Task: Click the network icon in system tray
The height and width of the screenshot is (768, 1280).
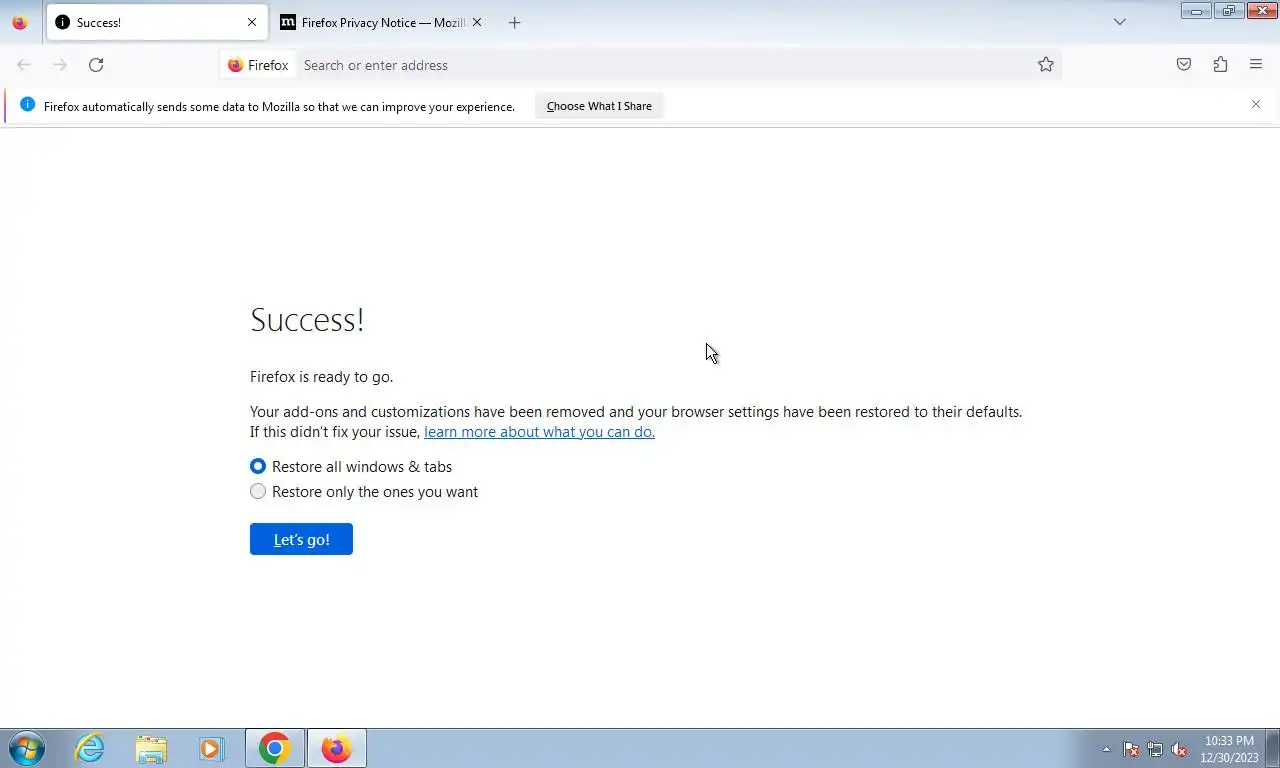Action: 1155,749
